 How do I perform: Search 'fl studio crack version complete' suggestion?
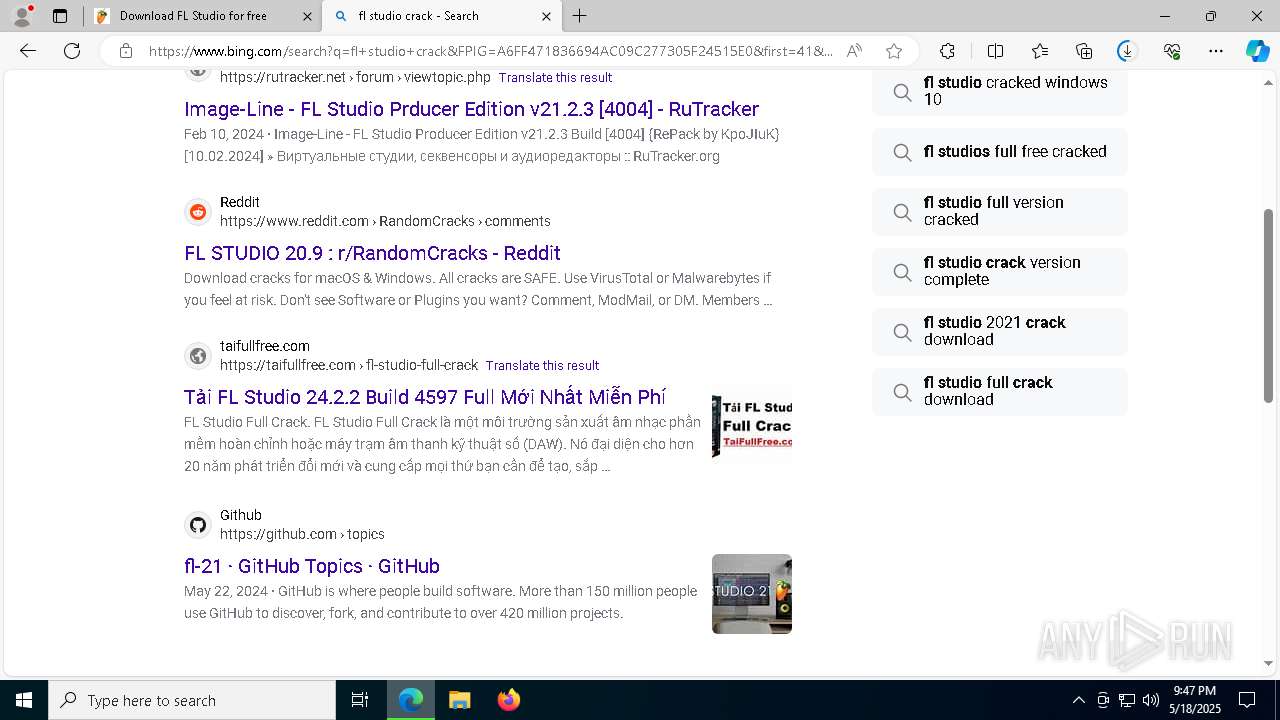pyautogui.click(x=1000, y=272)
